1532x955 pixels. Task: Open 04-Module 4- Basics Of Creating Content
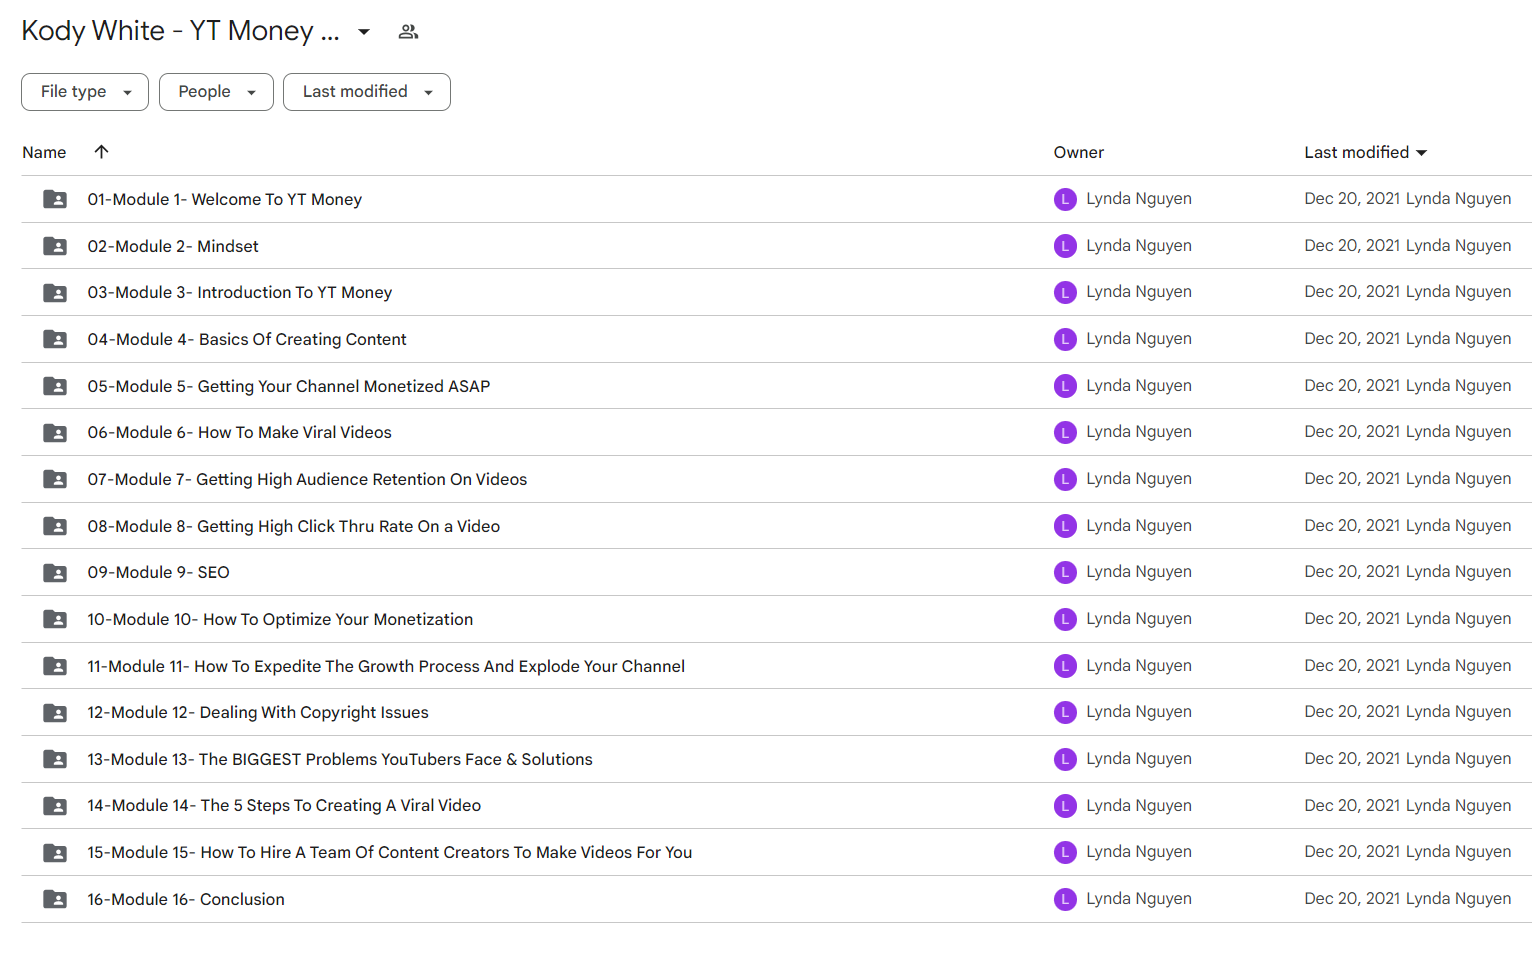coord(246,339)
